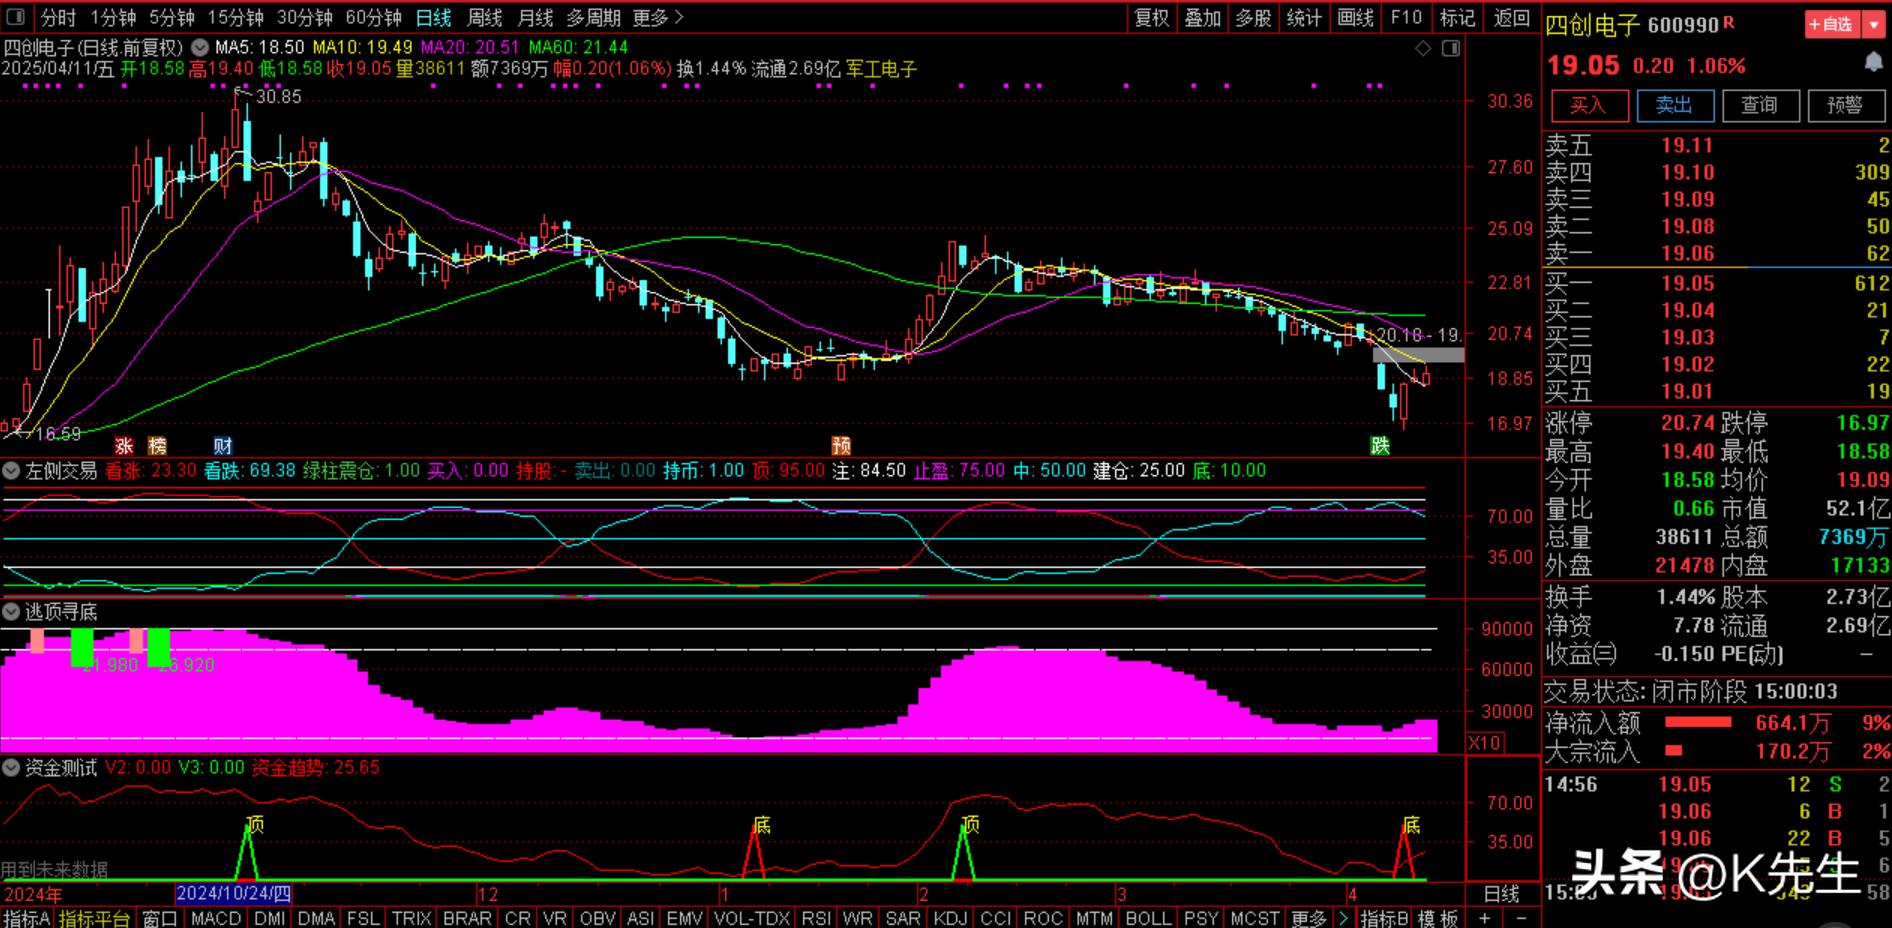Click the 涨 marker below the chart
Image resolution: width=1892 pixels, height=928 pixels.
[124, 446]
